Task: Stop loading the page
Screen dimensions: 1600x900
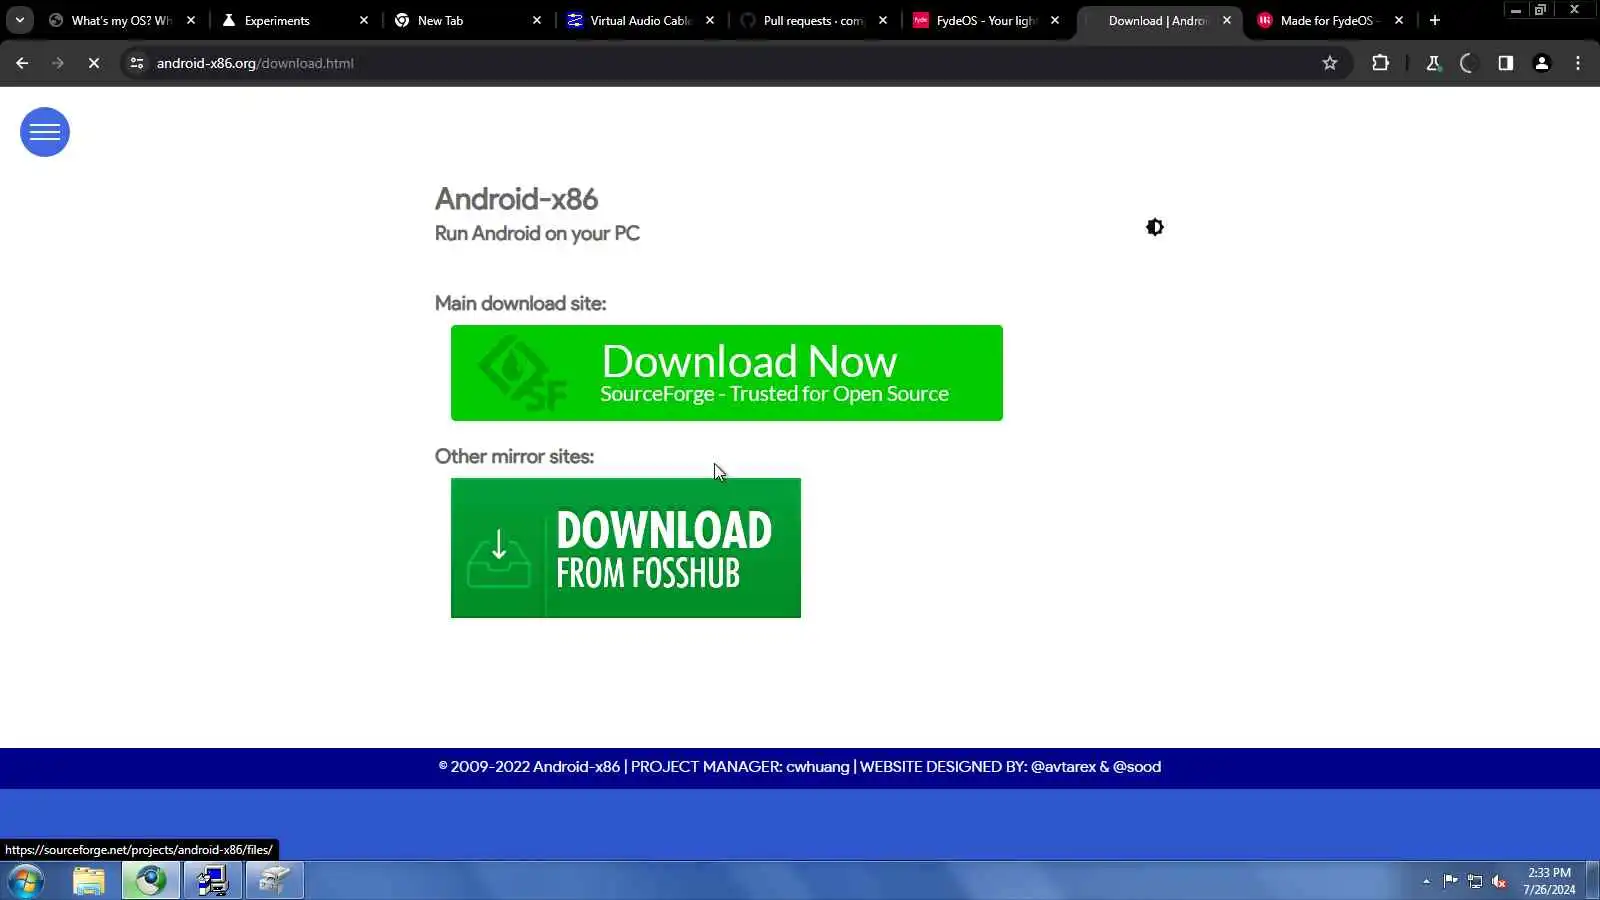Action: 94,63
